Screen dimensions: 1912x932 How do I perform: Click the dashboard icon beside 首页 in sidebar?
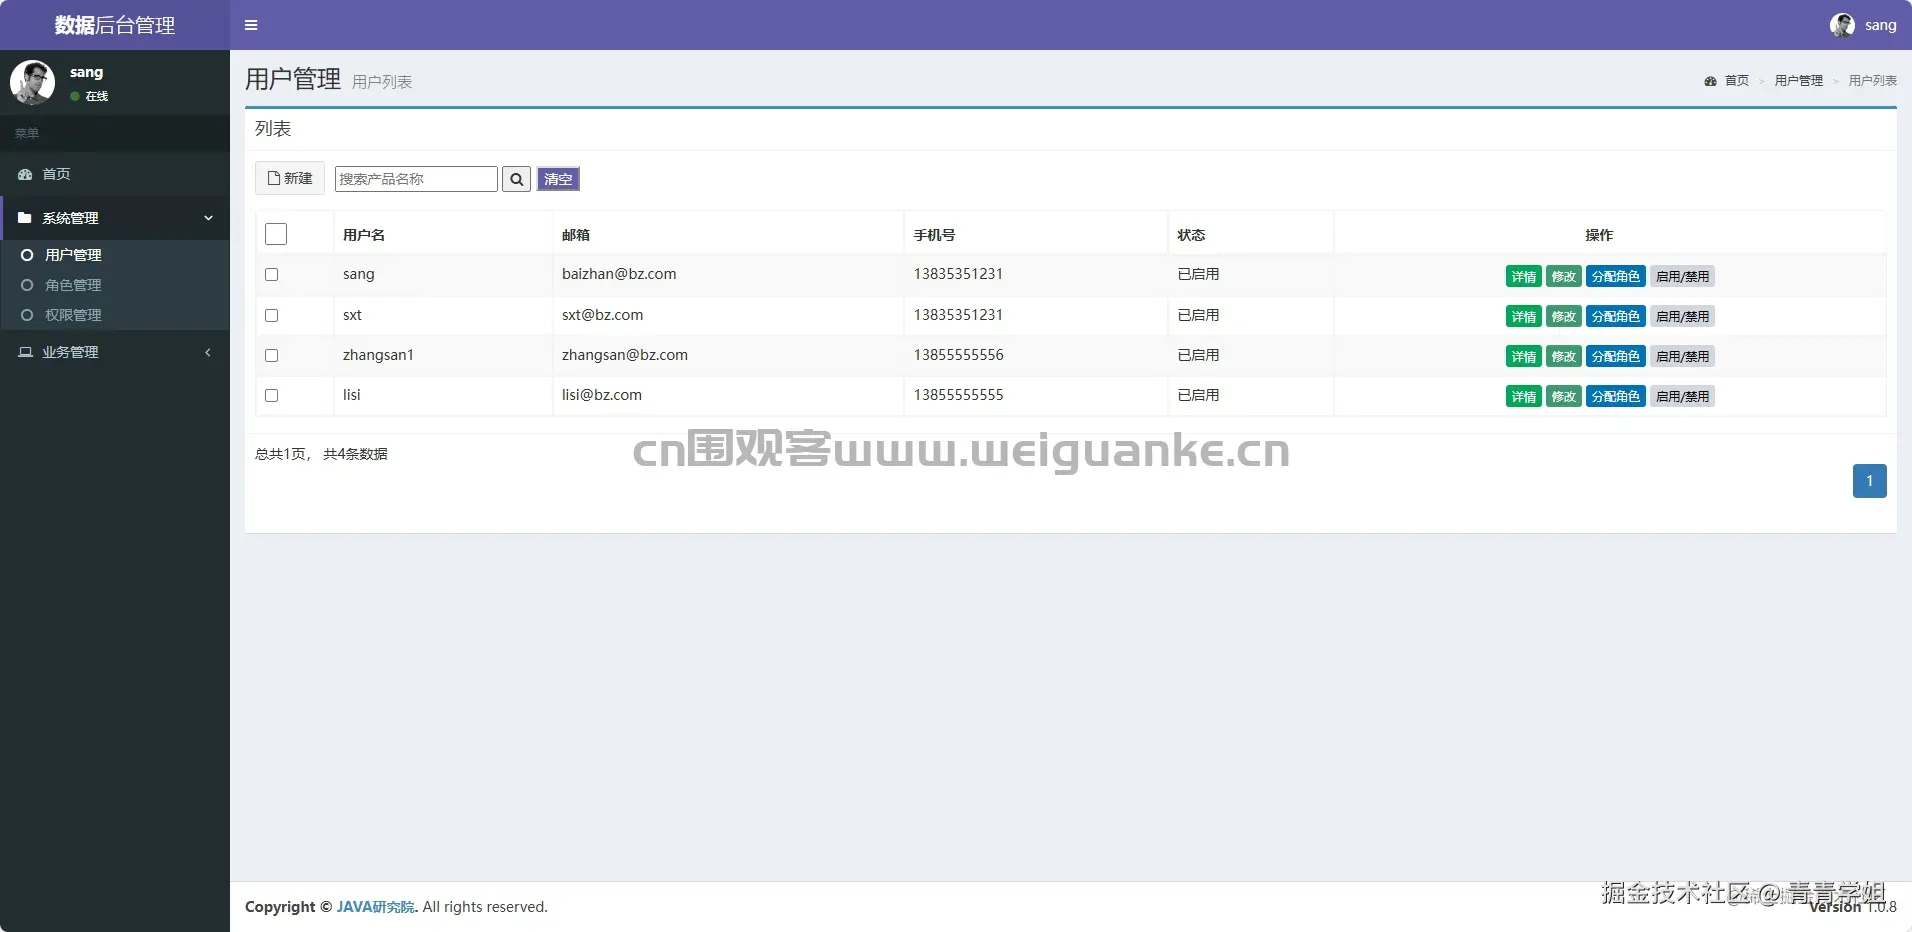pos(25,174)
